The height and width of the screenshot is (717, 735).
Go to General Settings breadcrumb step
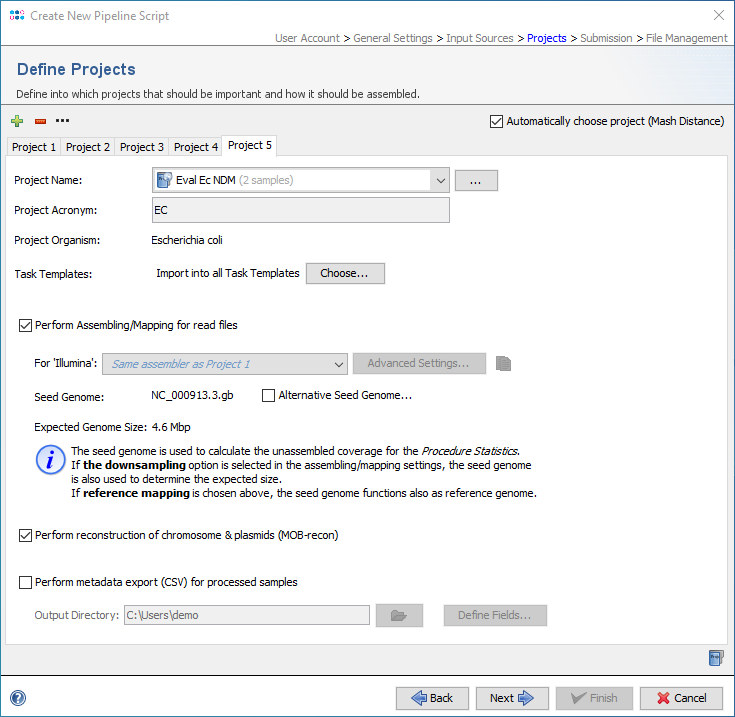tap(393, 38)
